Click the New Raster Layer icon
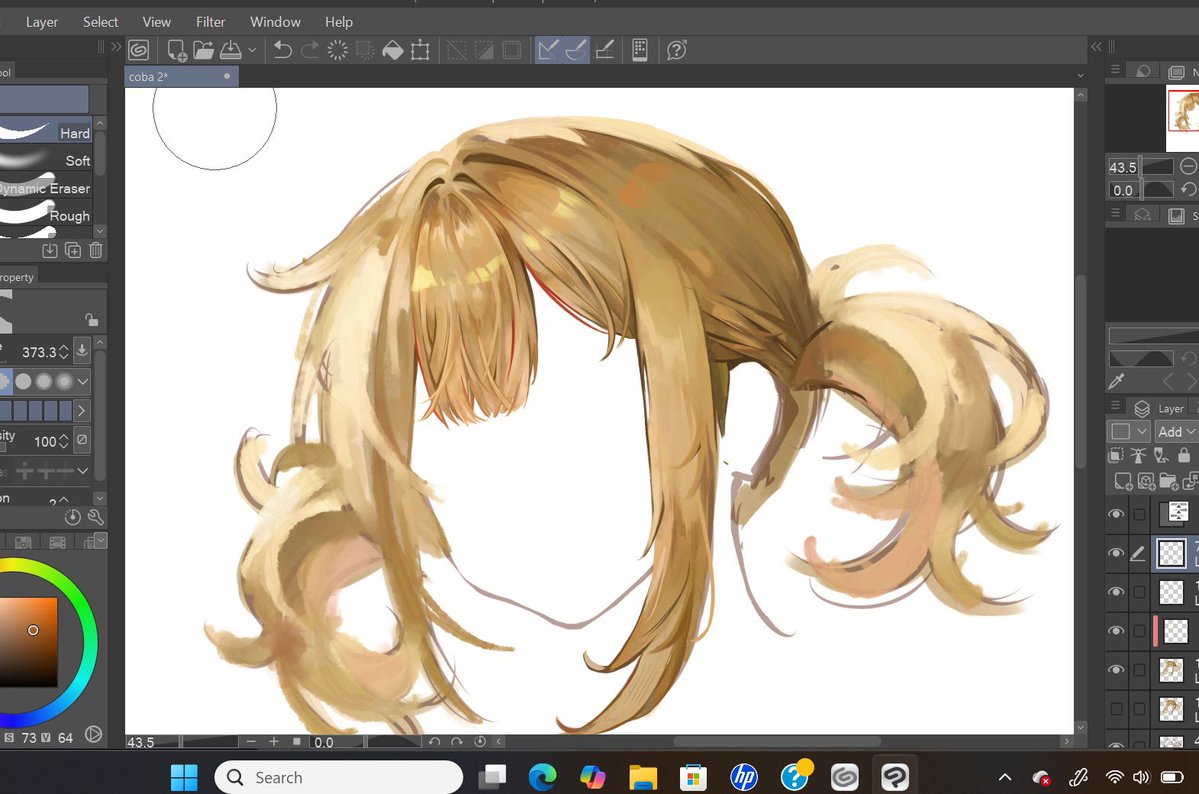 [x=1123, y=481]
